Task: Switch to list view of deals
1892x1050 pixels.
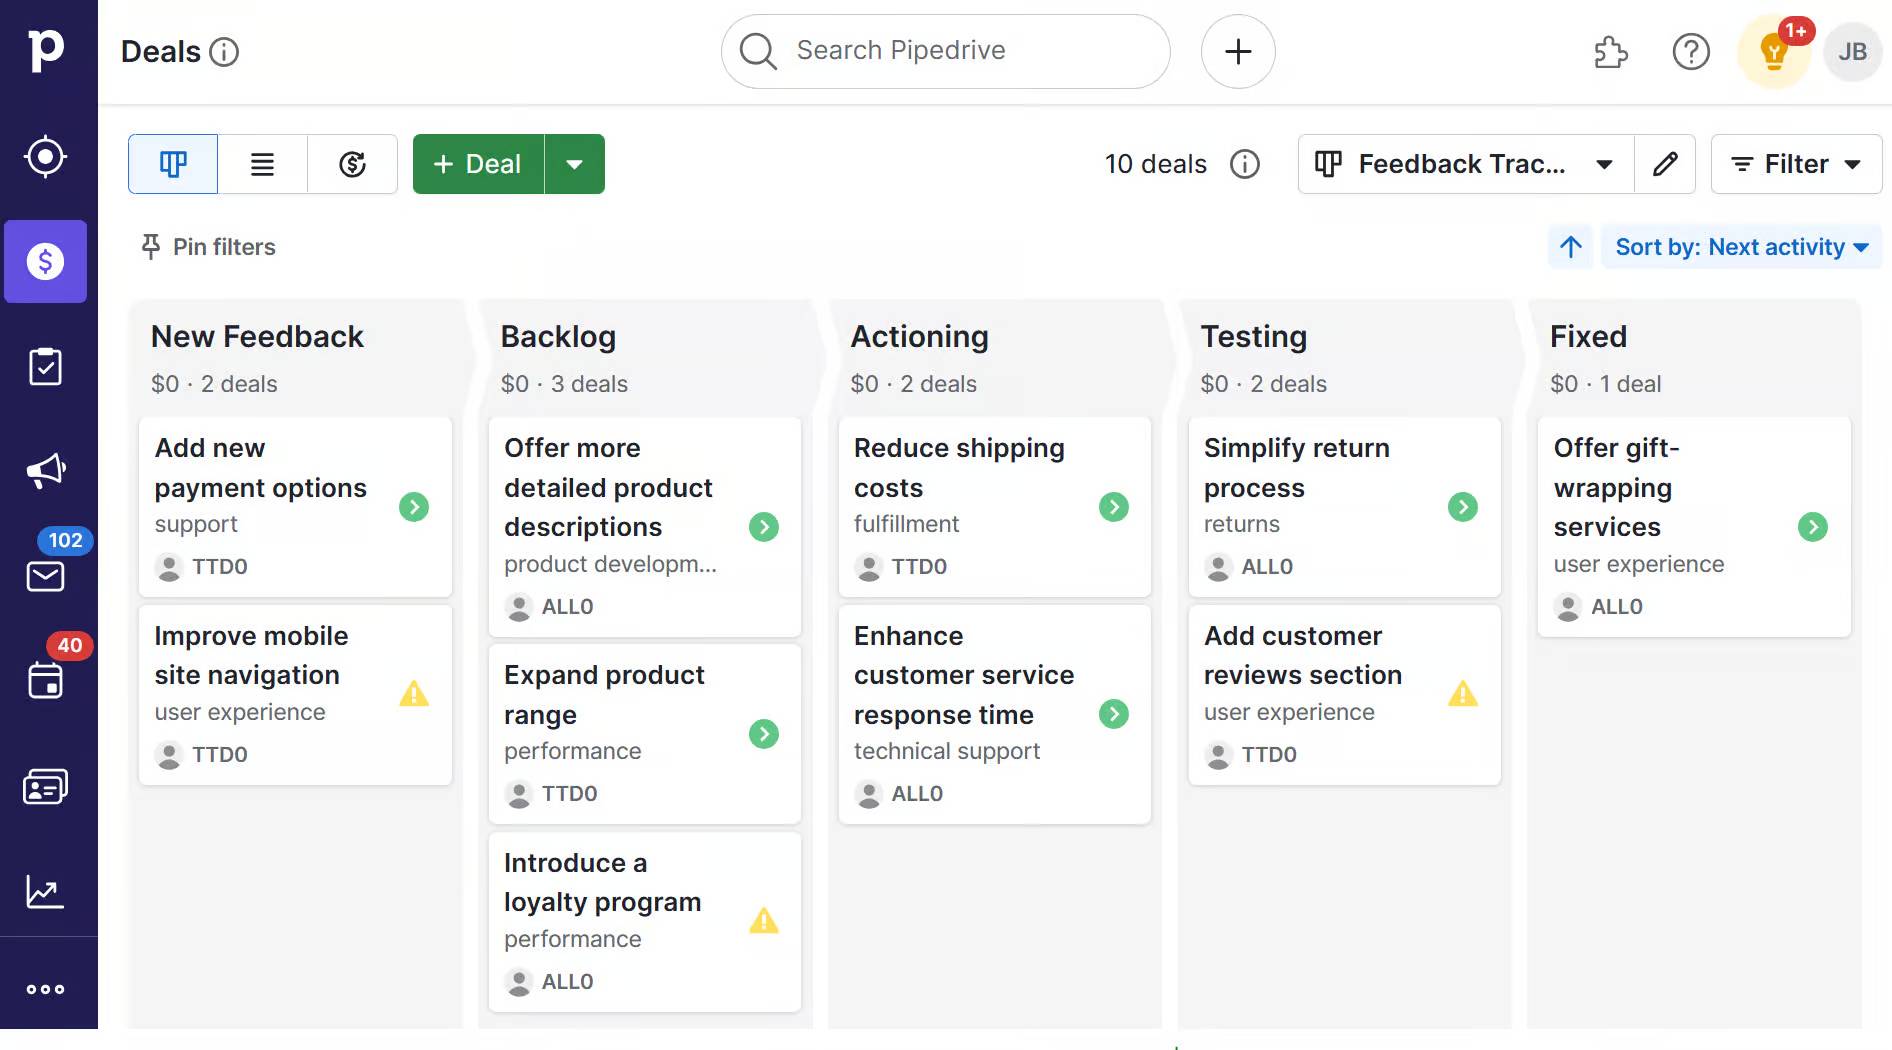Action: 262,164
